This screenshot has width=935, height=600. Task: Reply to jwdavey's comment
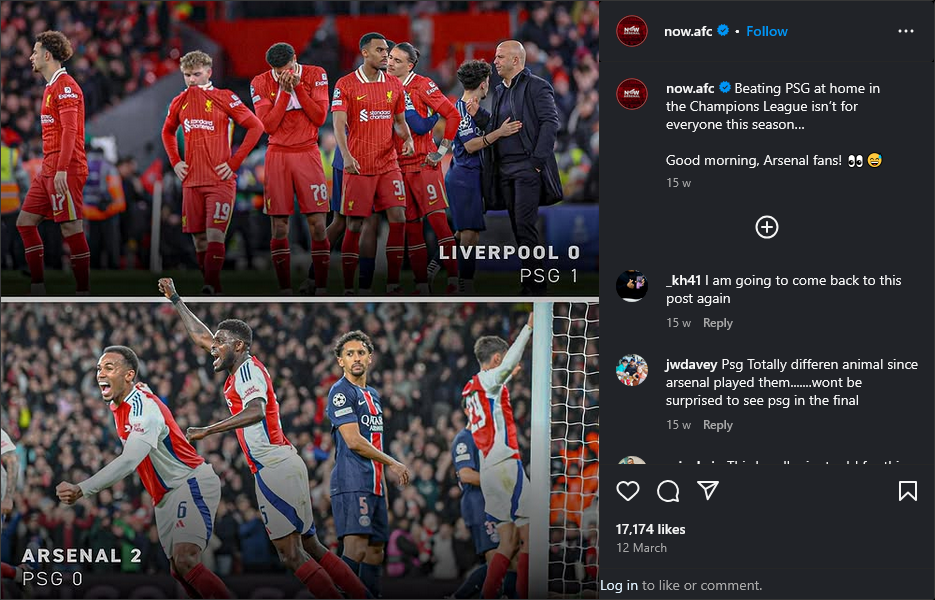(x=717, y=425)
